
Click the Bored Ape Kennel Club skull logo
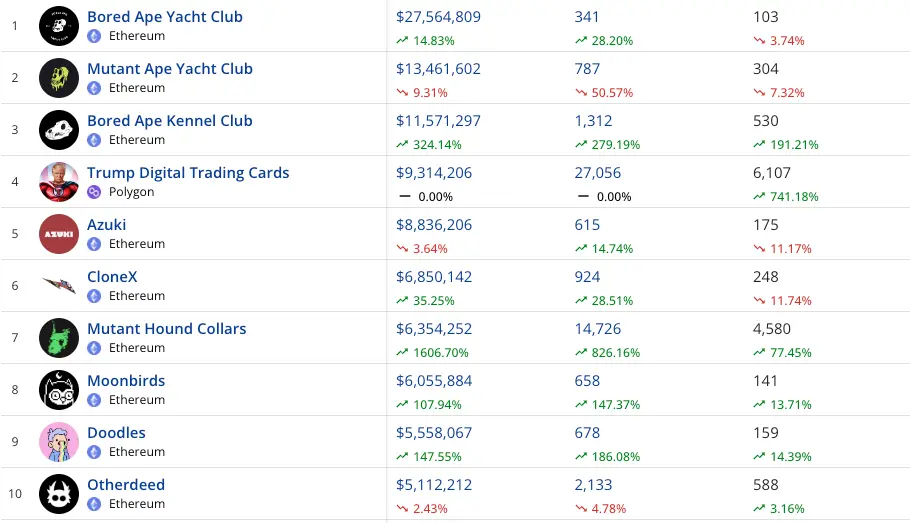coord(59,130)
